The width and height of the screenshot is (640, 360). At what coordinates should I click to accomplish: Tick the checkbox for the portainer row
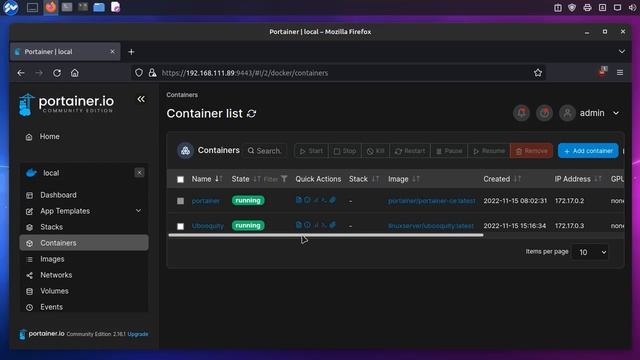180,201
